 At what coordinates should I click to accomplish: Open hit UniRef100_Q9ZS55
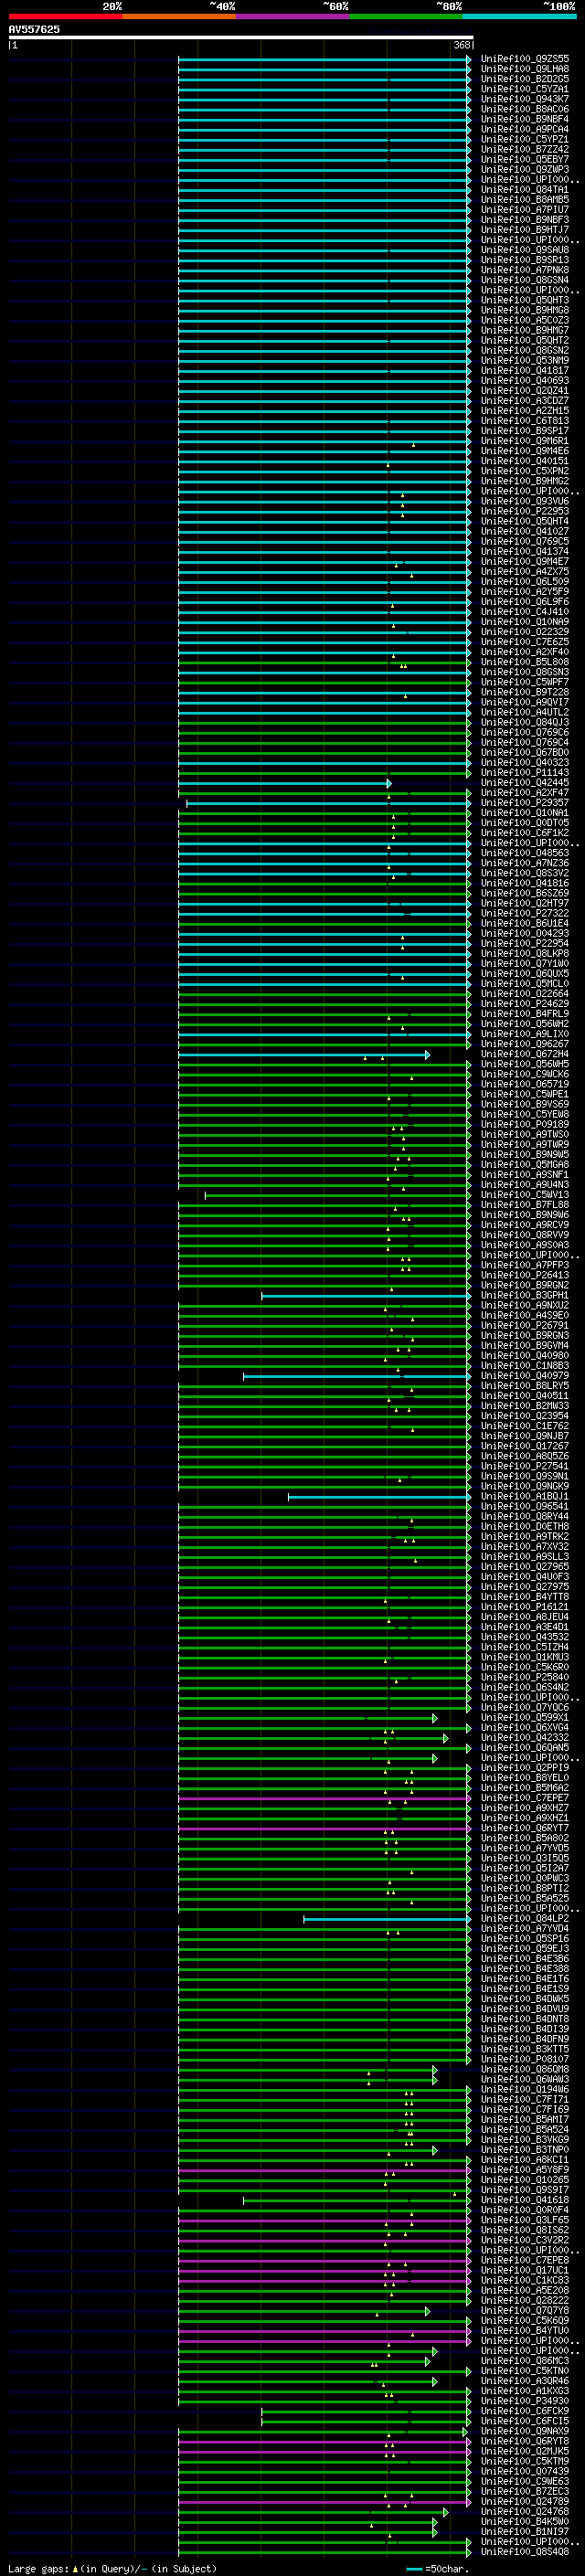pos(525,59)
